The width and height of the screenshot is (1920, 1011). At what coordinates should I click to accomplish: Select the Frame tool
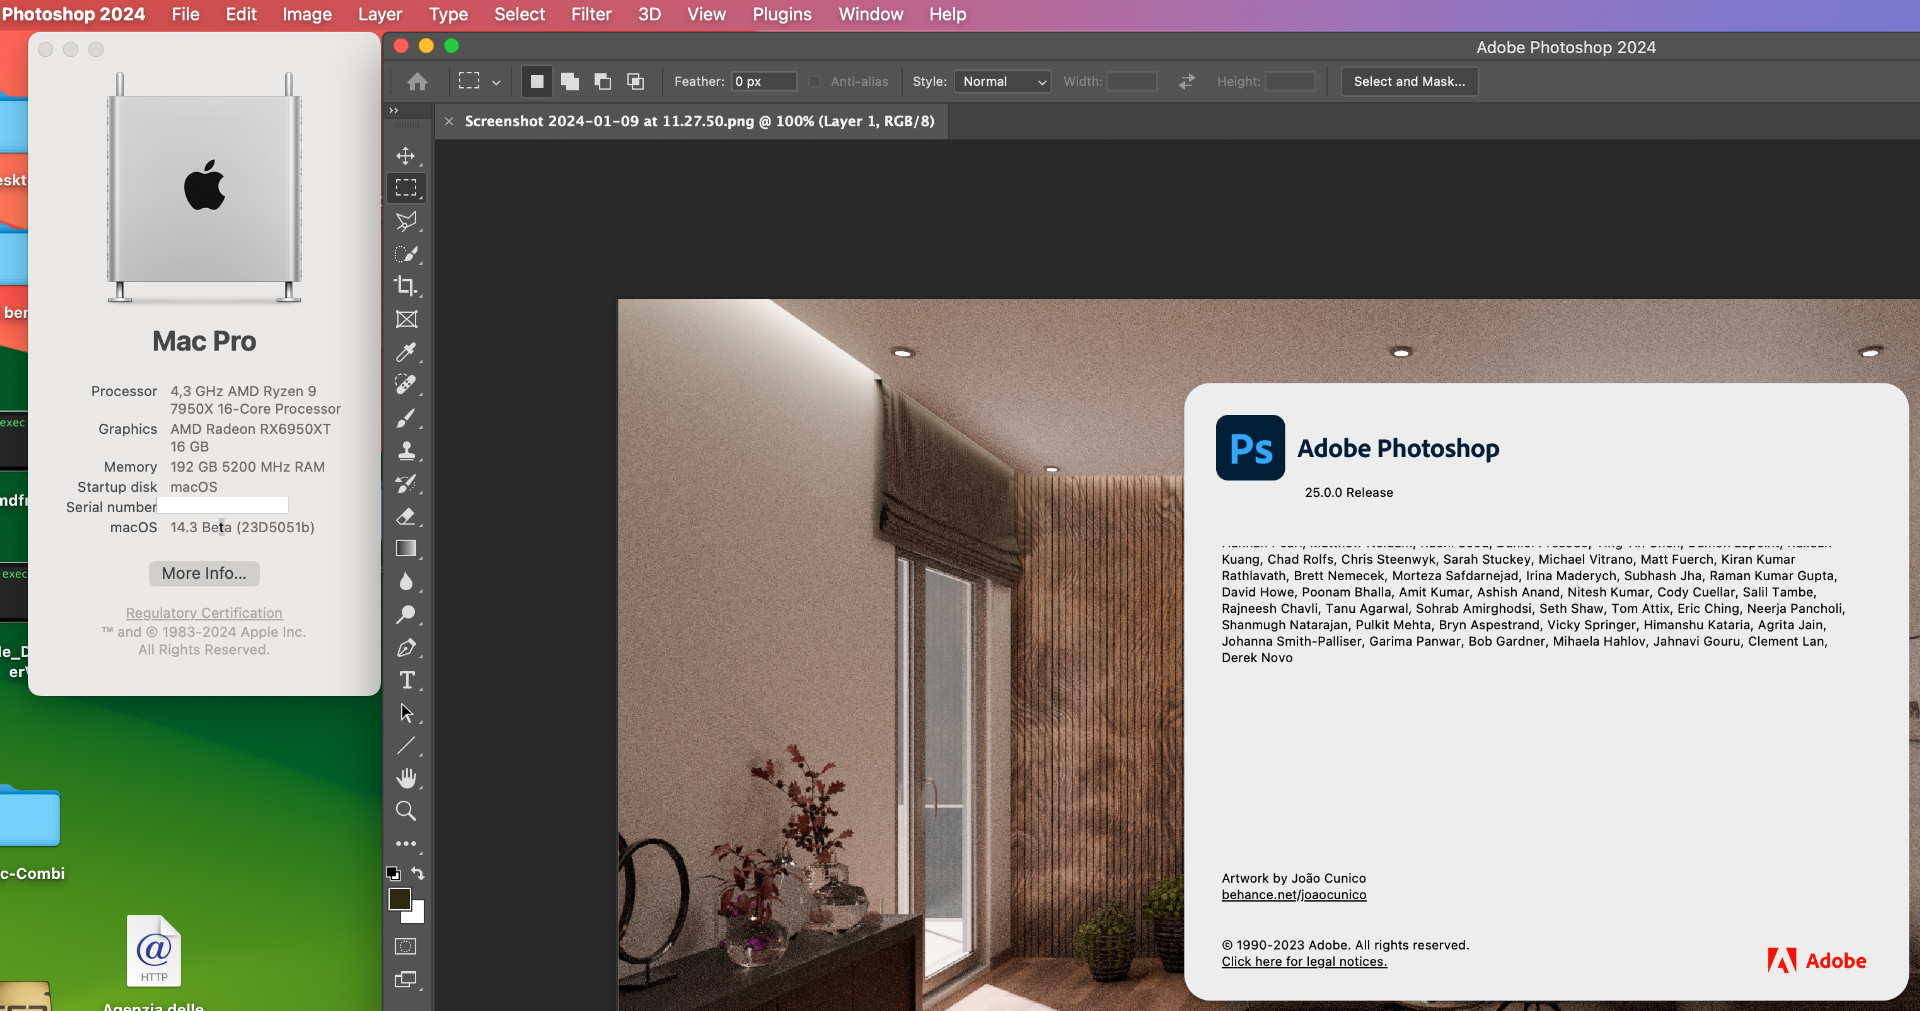pyautogui.click(x=406, y=319)
